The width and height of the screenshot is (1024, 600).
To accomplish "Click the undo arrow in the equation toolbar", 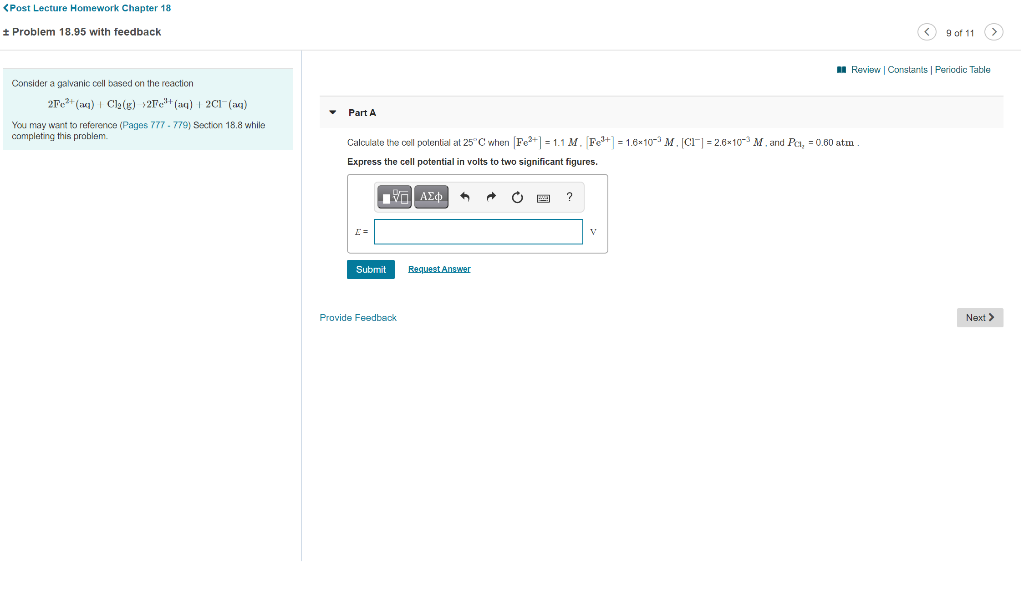I will 464,197.
